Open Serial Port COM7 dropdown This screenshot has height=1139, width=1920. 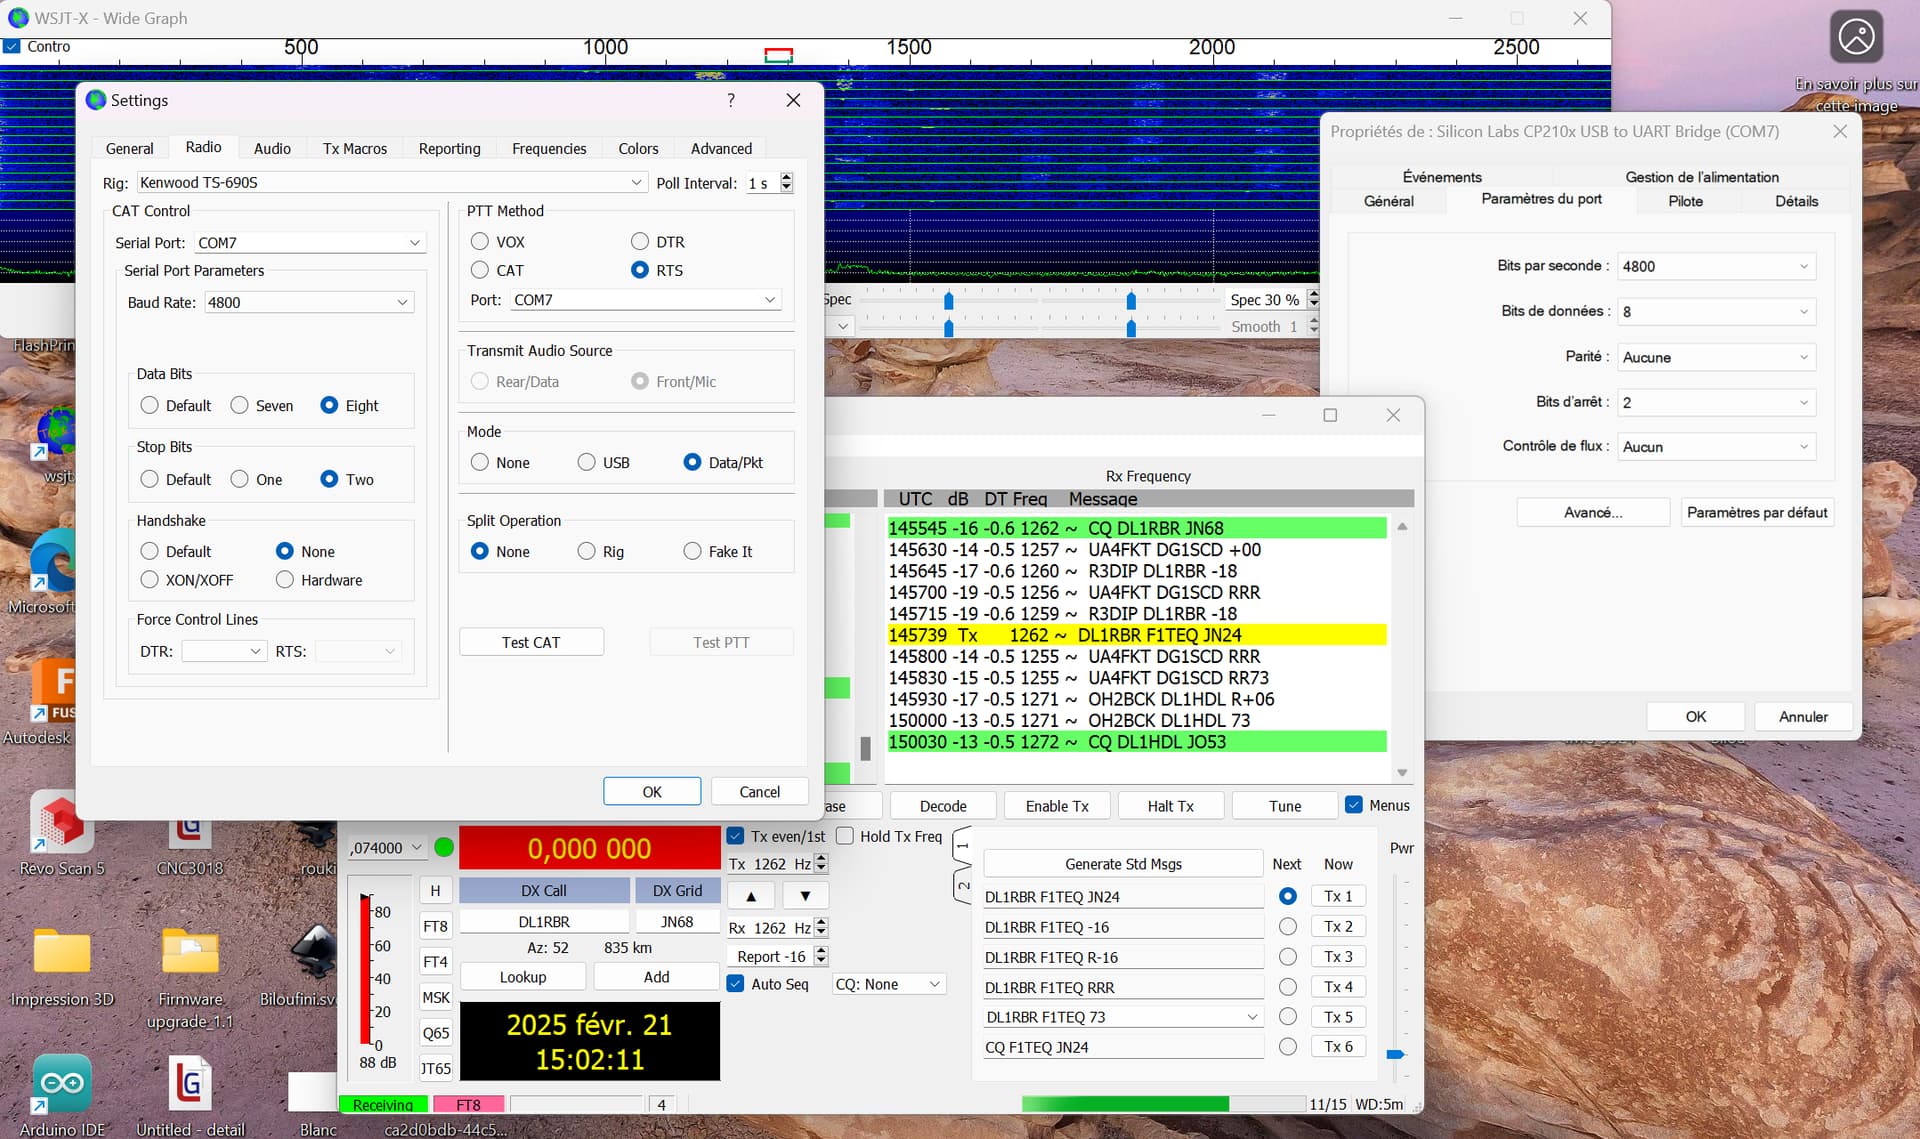coord(310,243)
